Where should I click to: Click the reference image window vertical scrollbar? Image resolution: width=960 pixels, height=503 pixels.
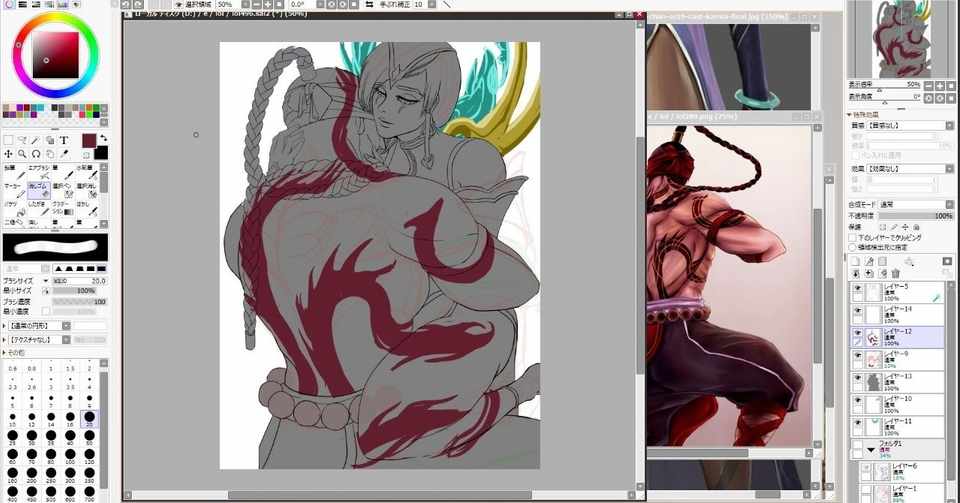(817, 286)
